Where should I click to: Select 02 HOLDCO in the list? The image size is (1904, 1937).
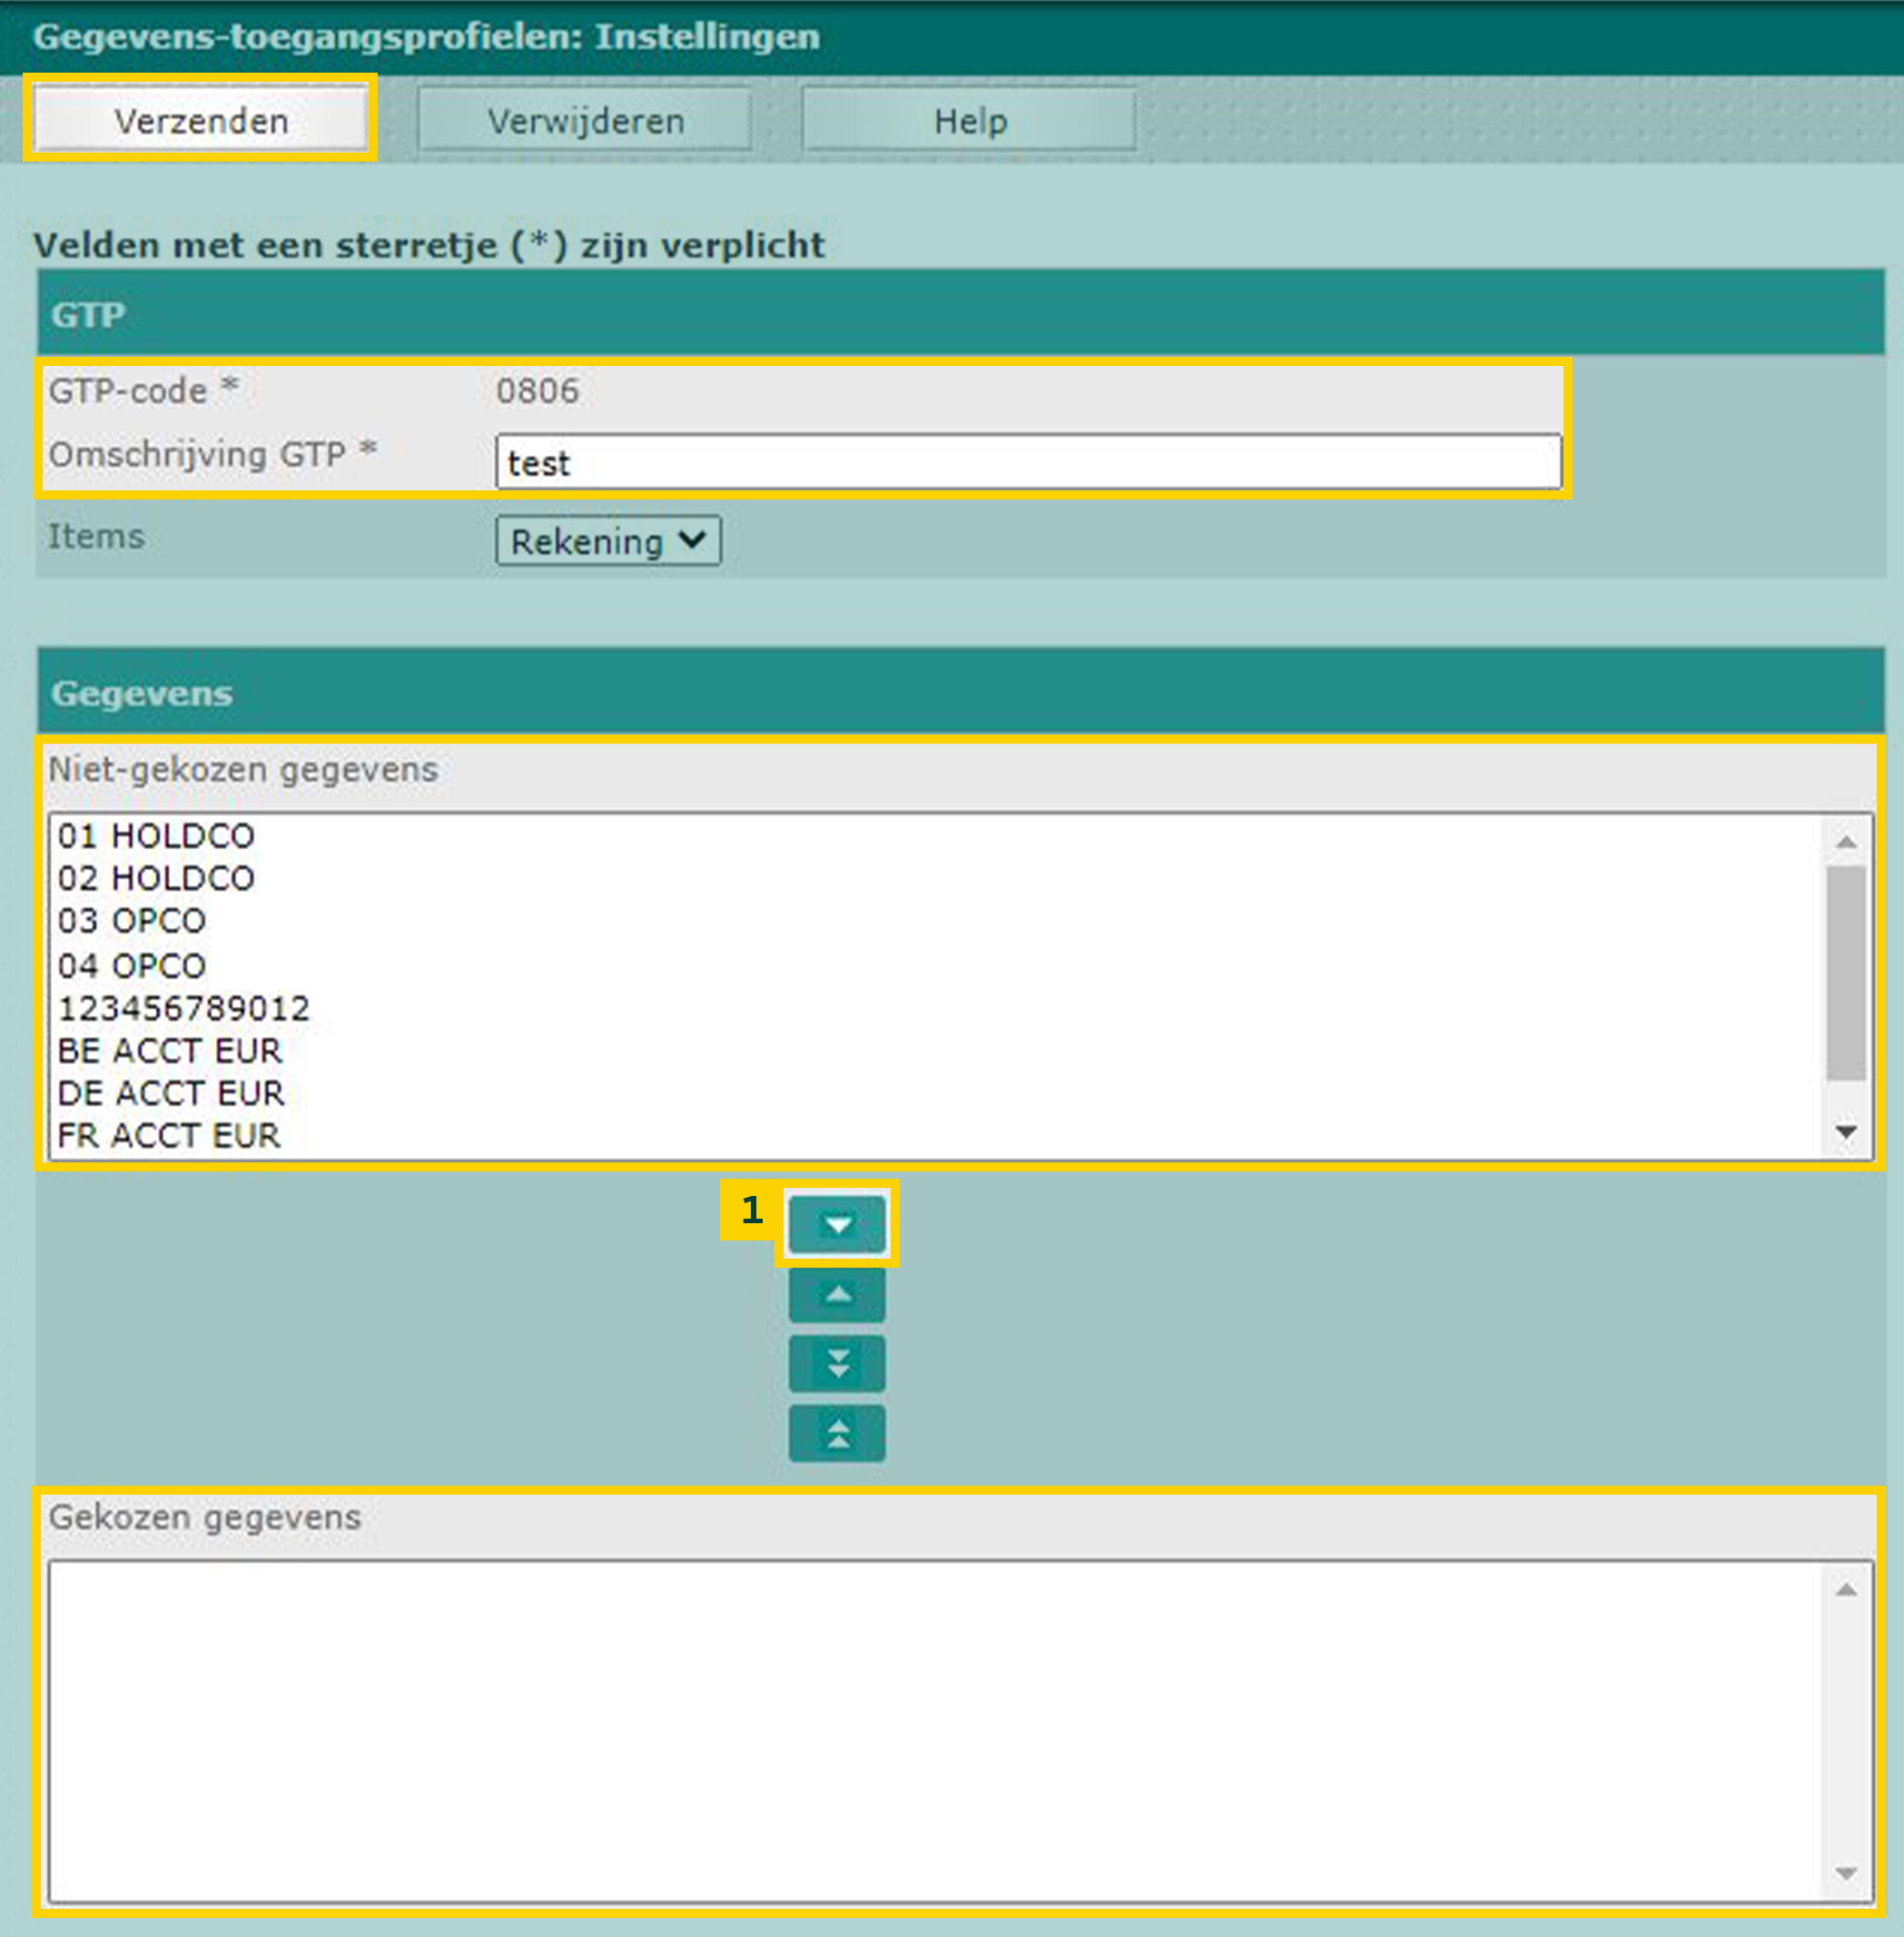156,879
